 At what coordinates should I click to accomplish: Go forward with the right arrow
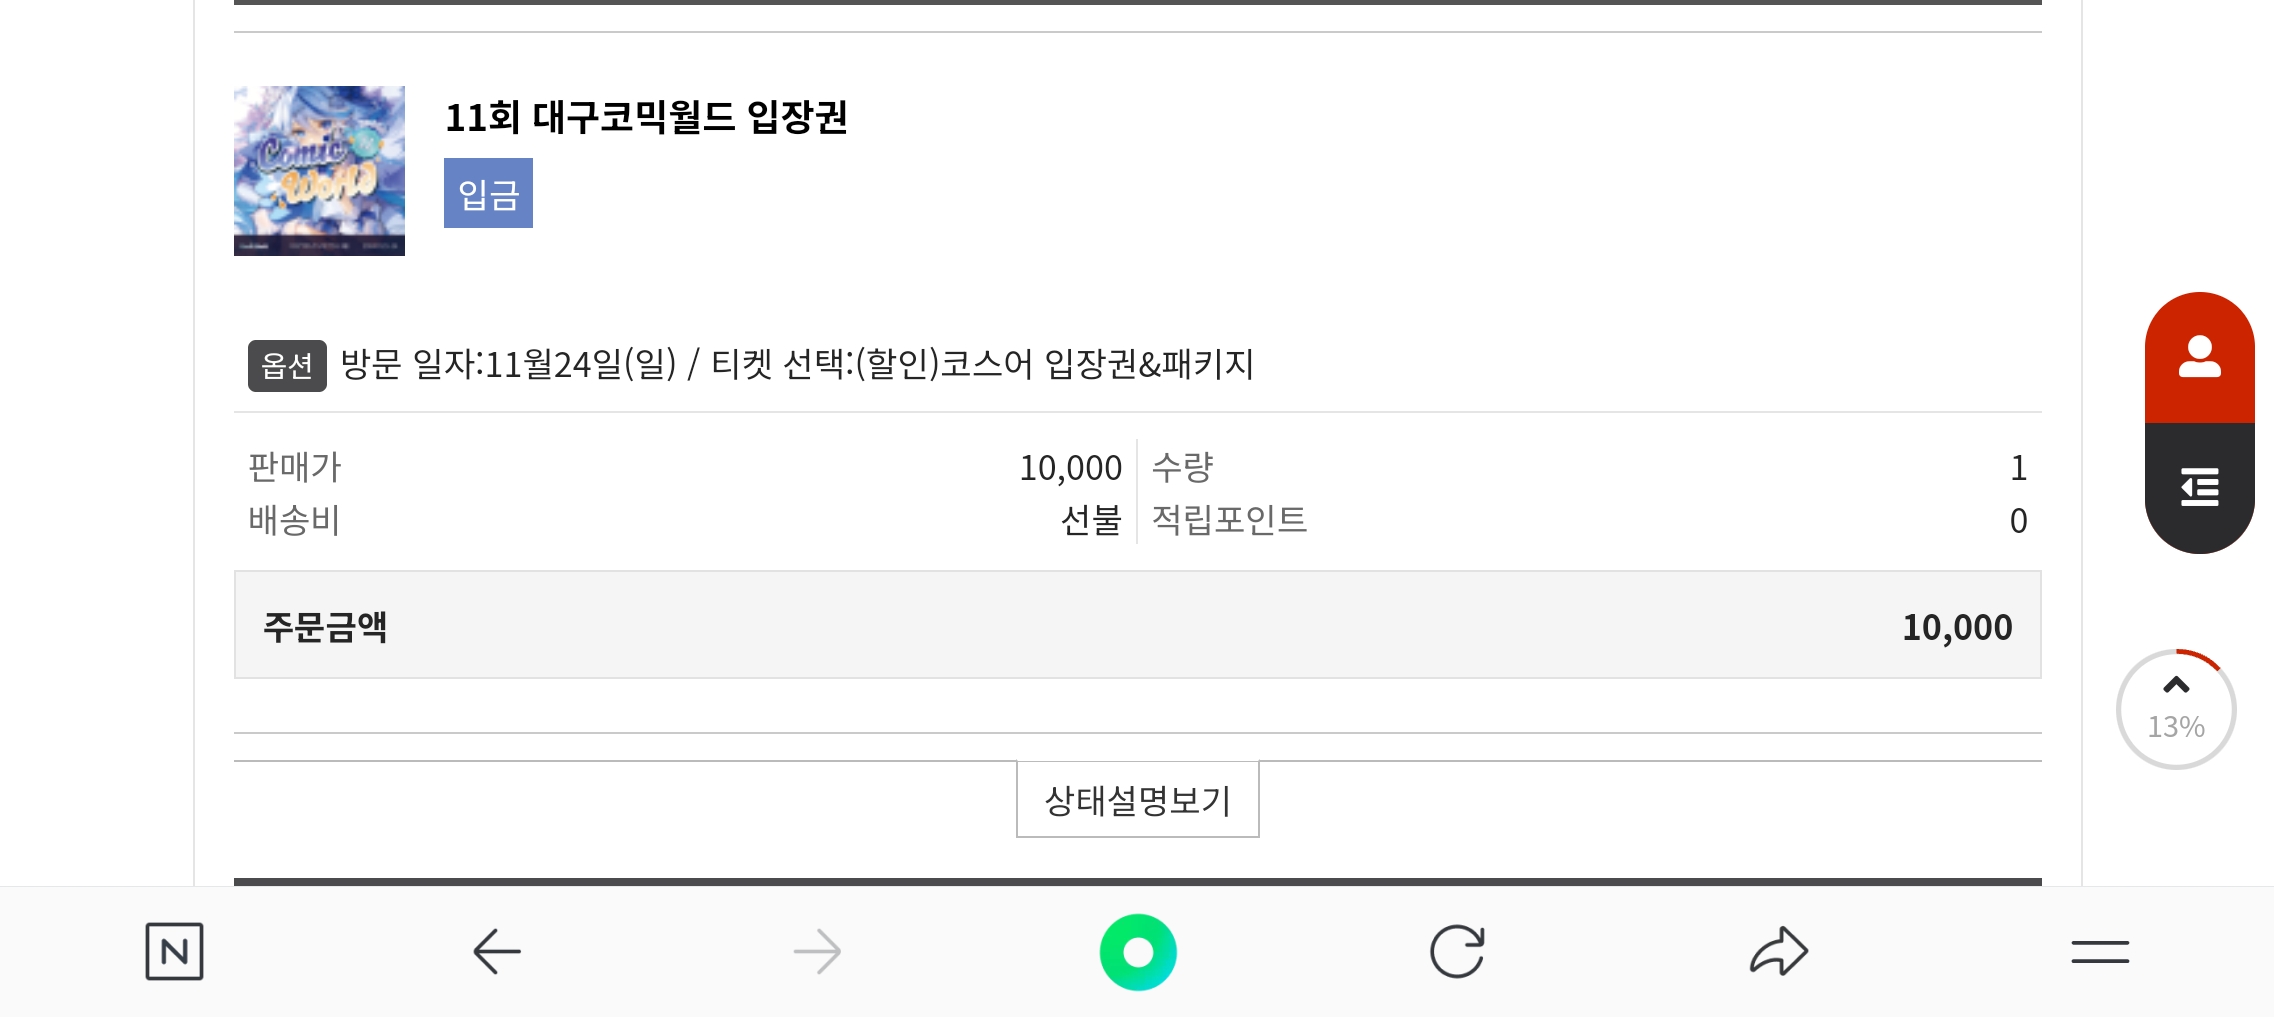coord(817,951)
